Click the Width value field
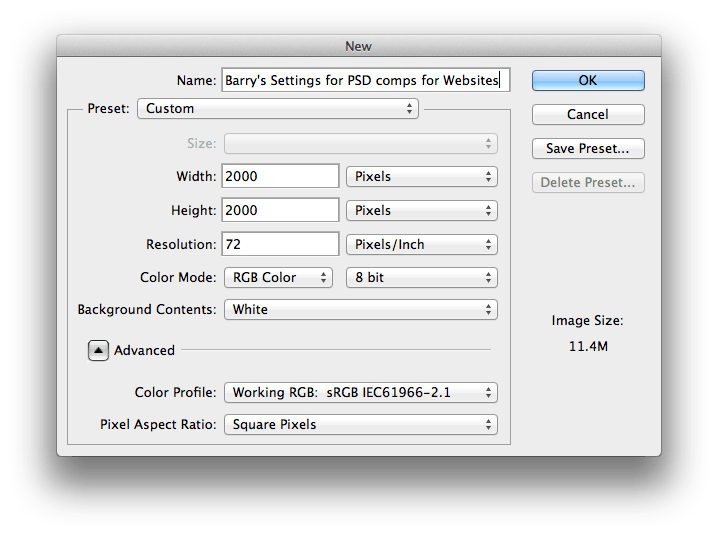 pos(280,176)
